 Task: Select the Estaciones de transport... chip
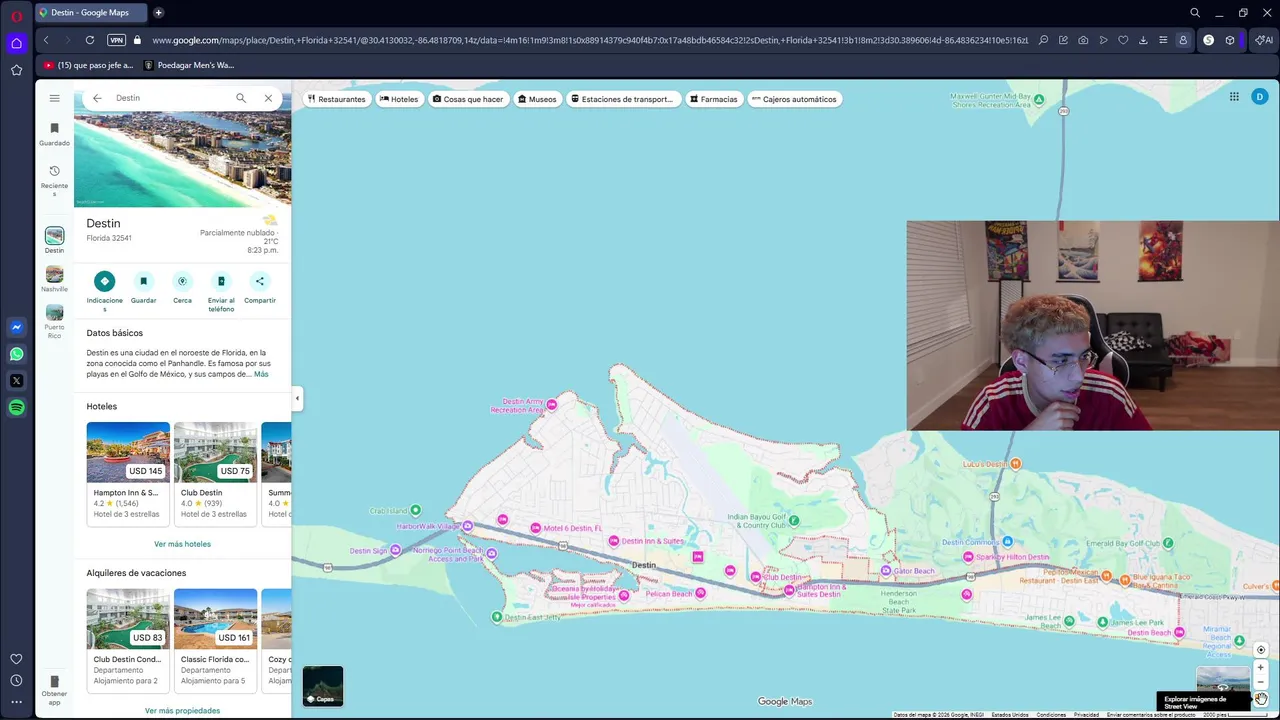623,99
